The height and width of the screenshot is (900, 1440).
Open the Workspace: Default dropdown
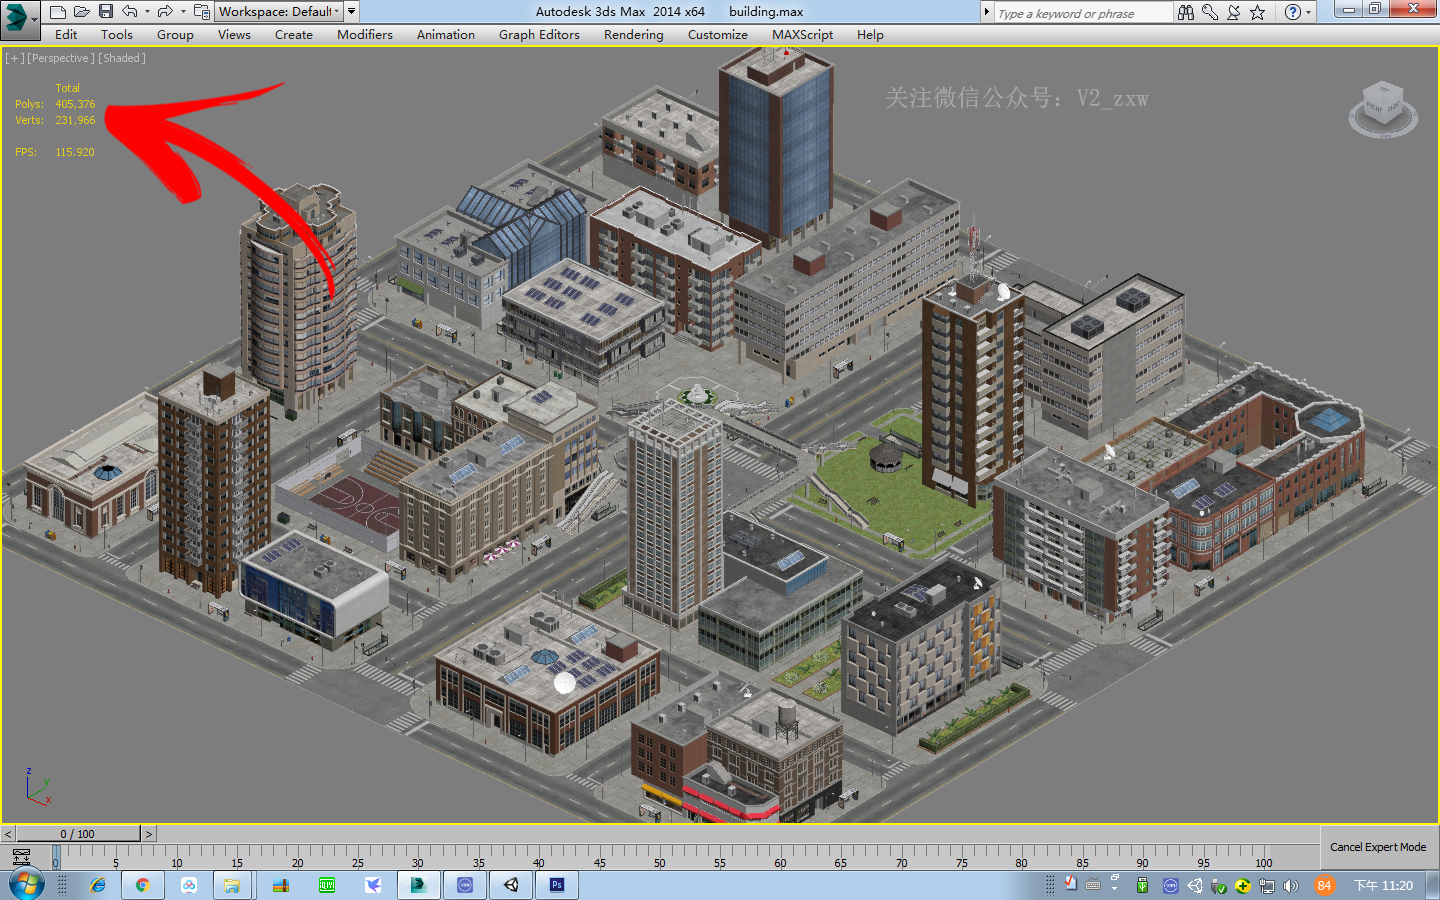[x=280, y=12]
